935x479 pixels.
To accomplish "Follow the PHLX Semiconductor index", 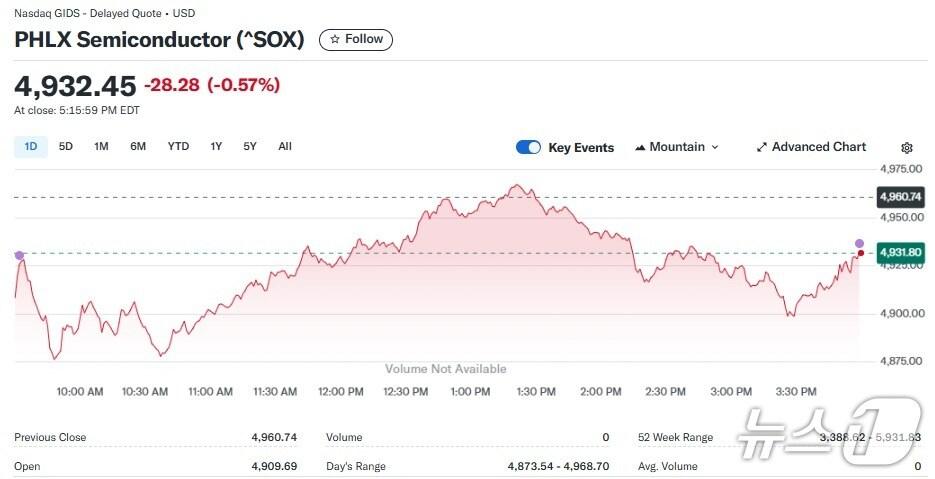I will [356, 39].
